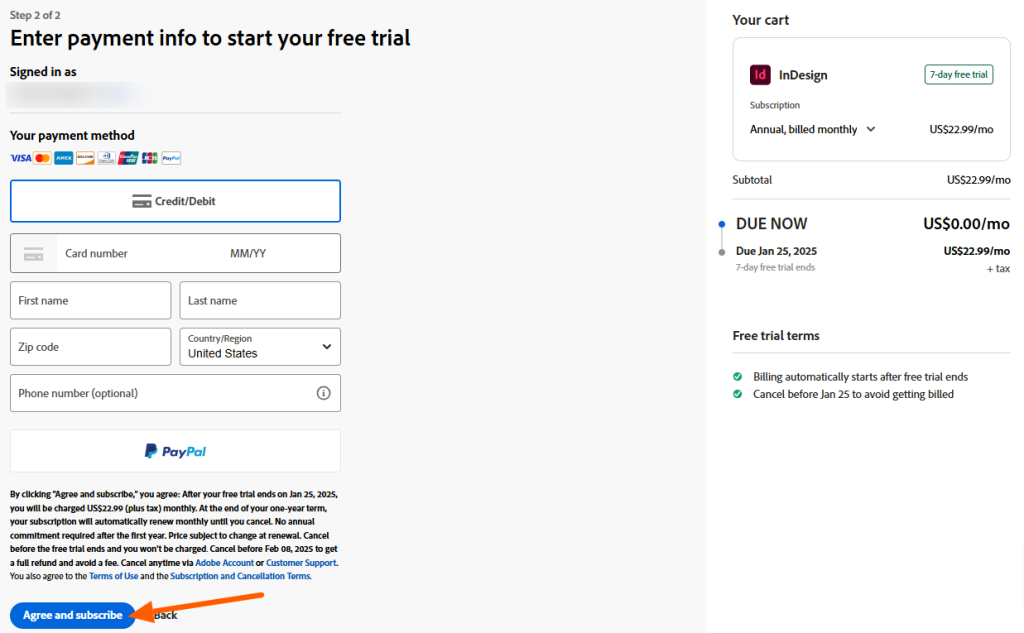Open the Terms of Use link
The width and height of the screenshot is (1024, 633).
(x=114, y=576)
